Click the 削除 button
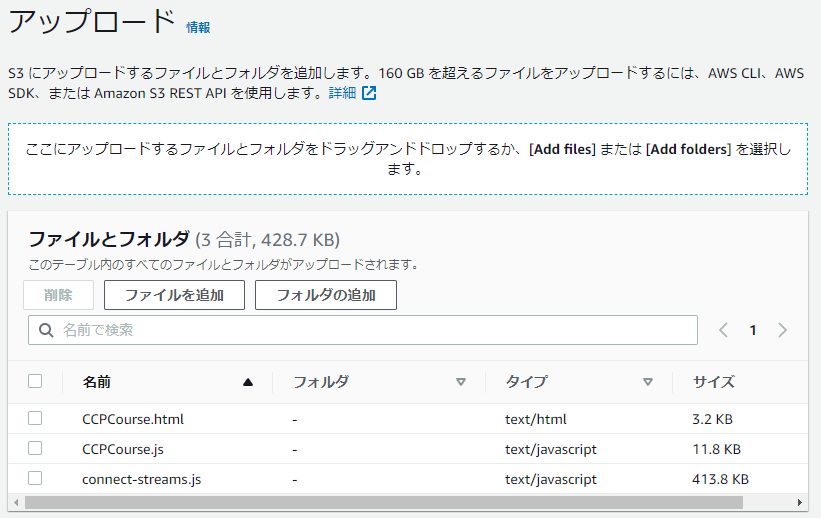821x518 pixels. click(59, 295)
